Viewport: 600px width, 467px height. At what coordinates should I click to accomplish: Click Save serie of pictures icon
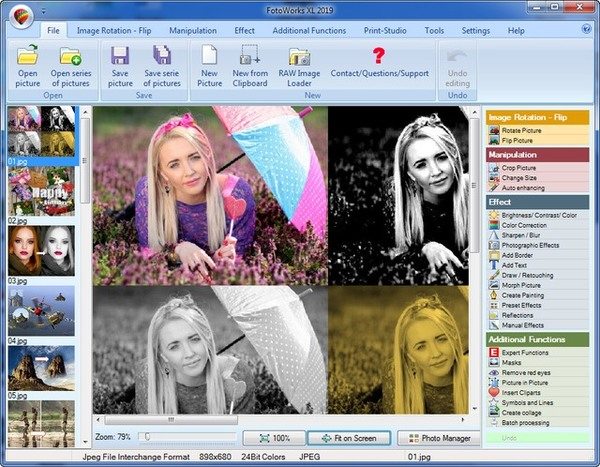162,56
